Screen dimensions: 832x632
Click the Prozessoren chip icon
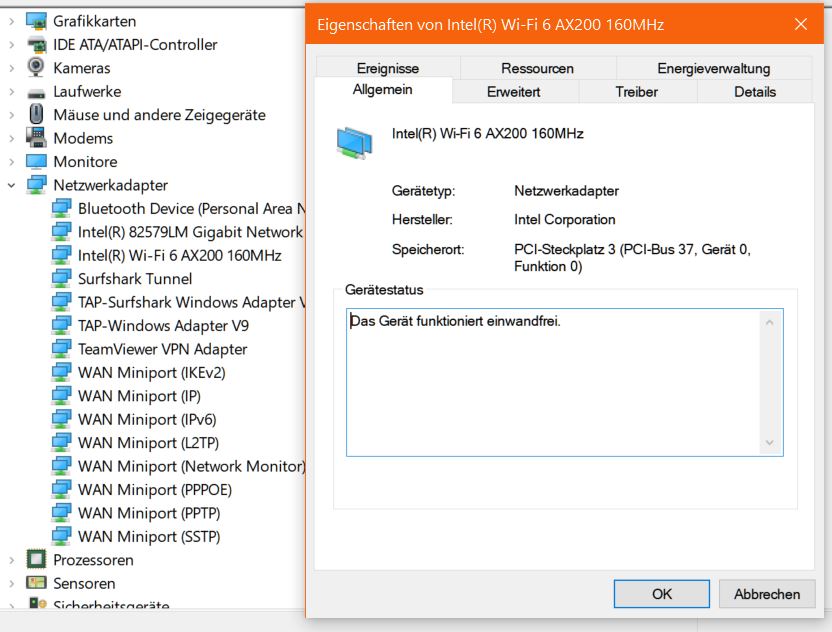pos(36,559)
